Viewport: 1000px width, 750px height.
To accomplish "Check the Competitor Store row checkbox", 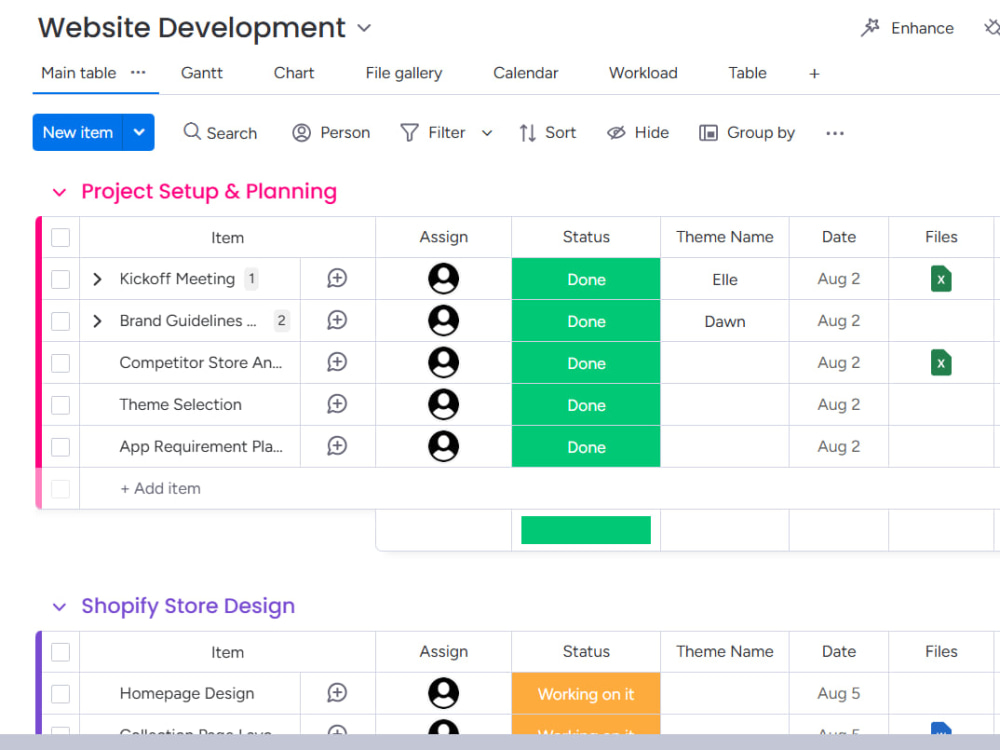I will (x=61, y=363).
